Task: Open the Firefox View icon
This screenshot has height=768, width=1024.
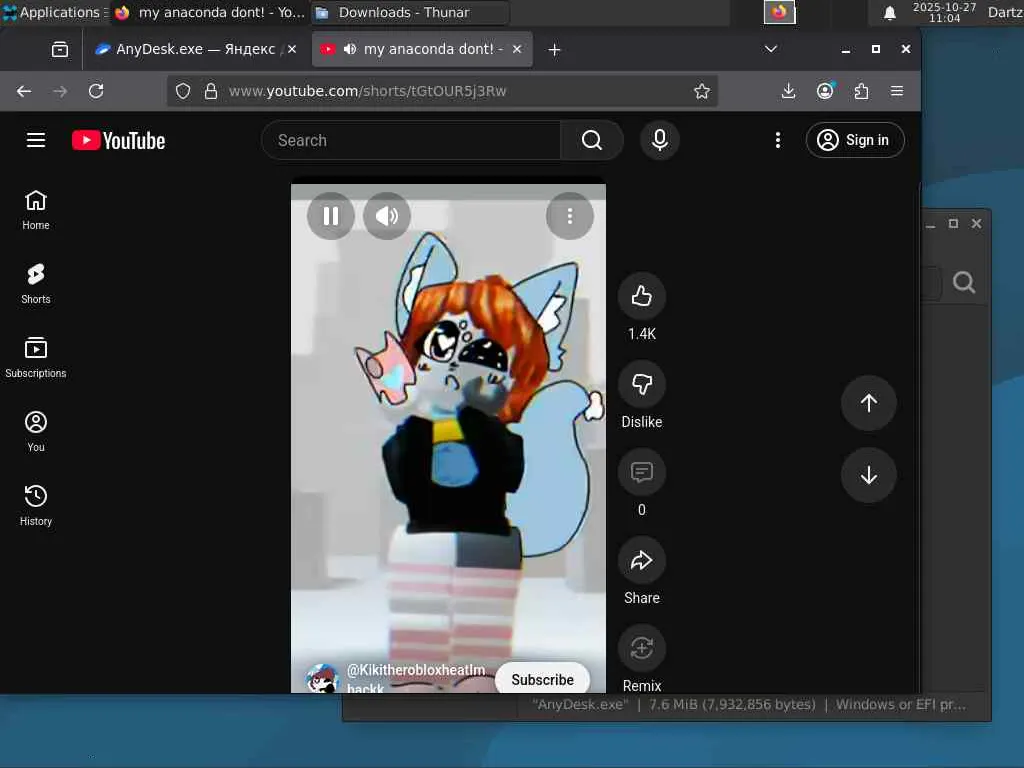Action: (60, 50)
